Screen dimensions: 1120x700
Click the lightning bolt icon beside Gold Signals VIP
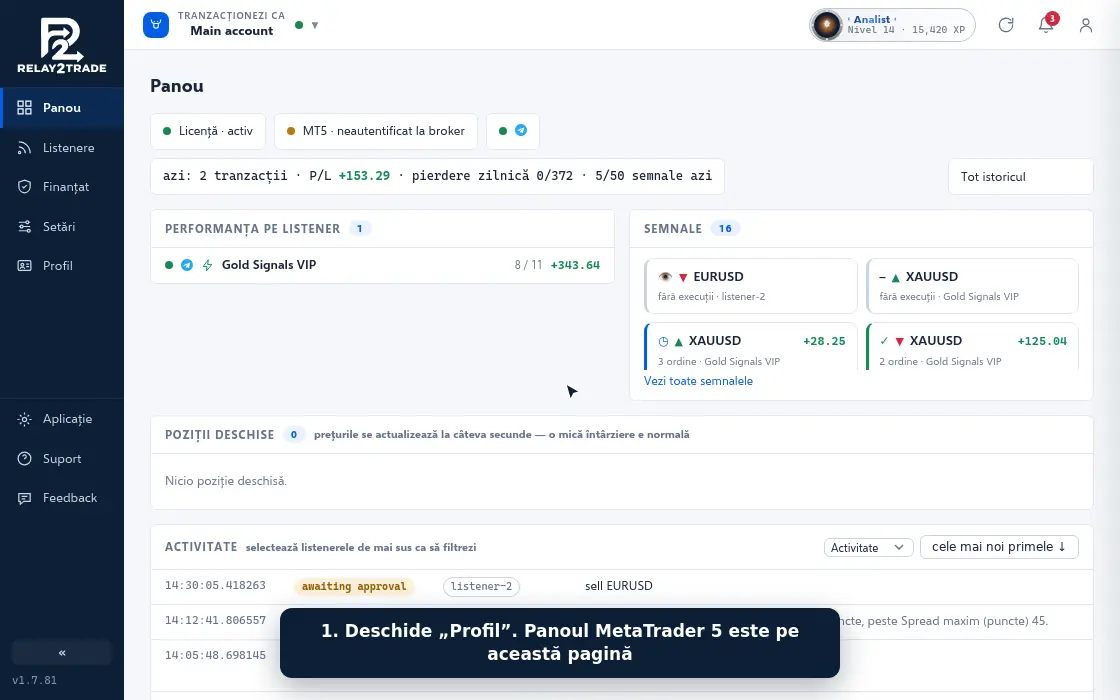point(207,265)
